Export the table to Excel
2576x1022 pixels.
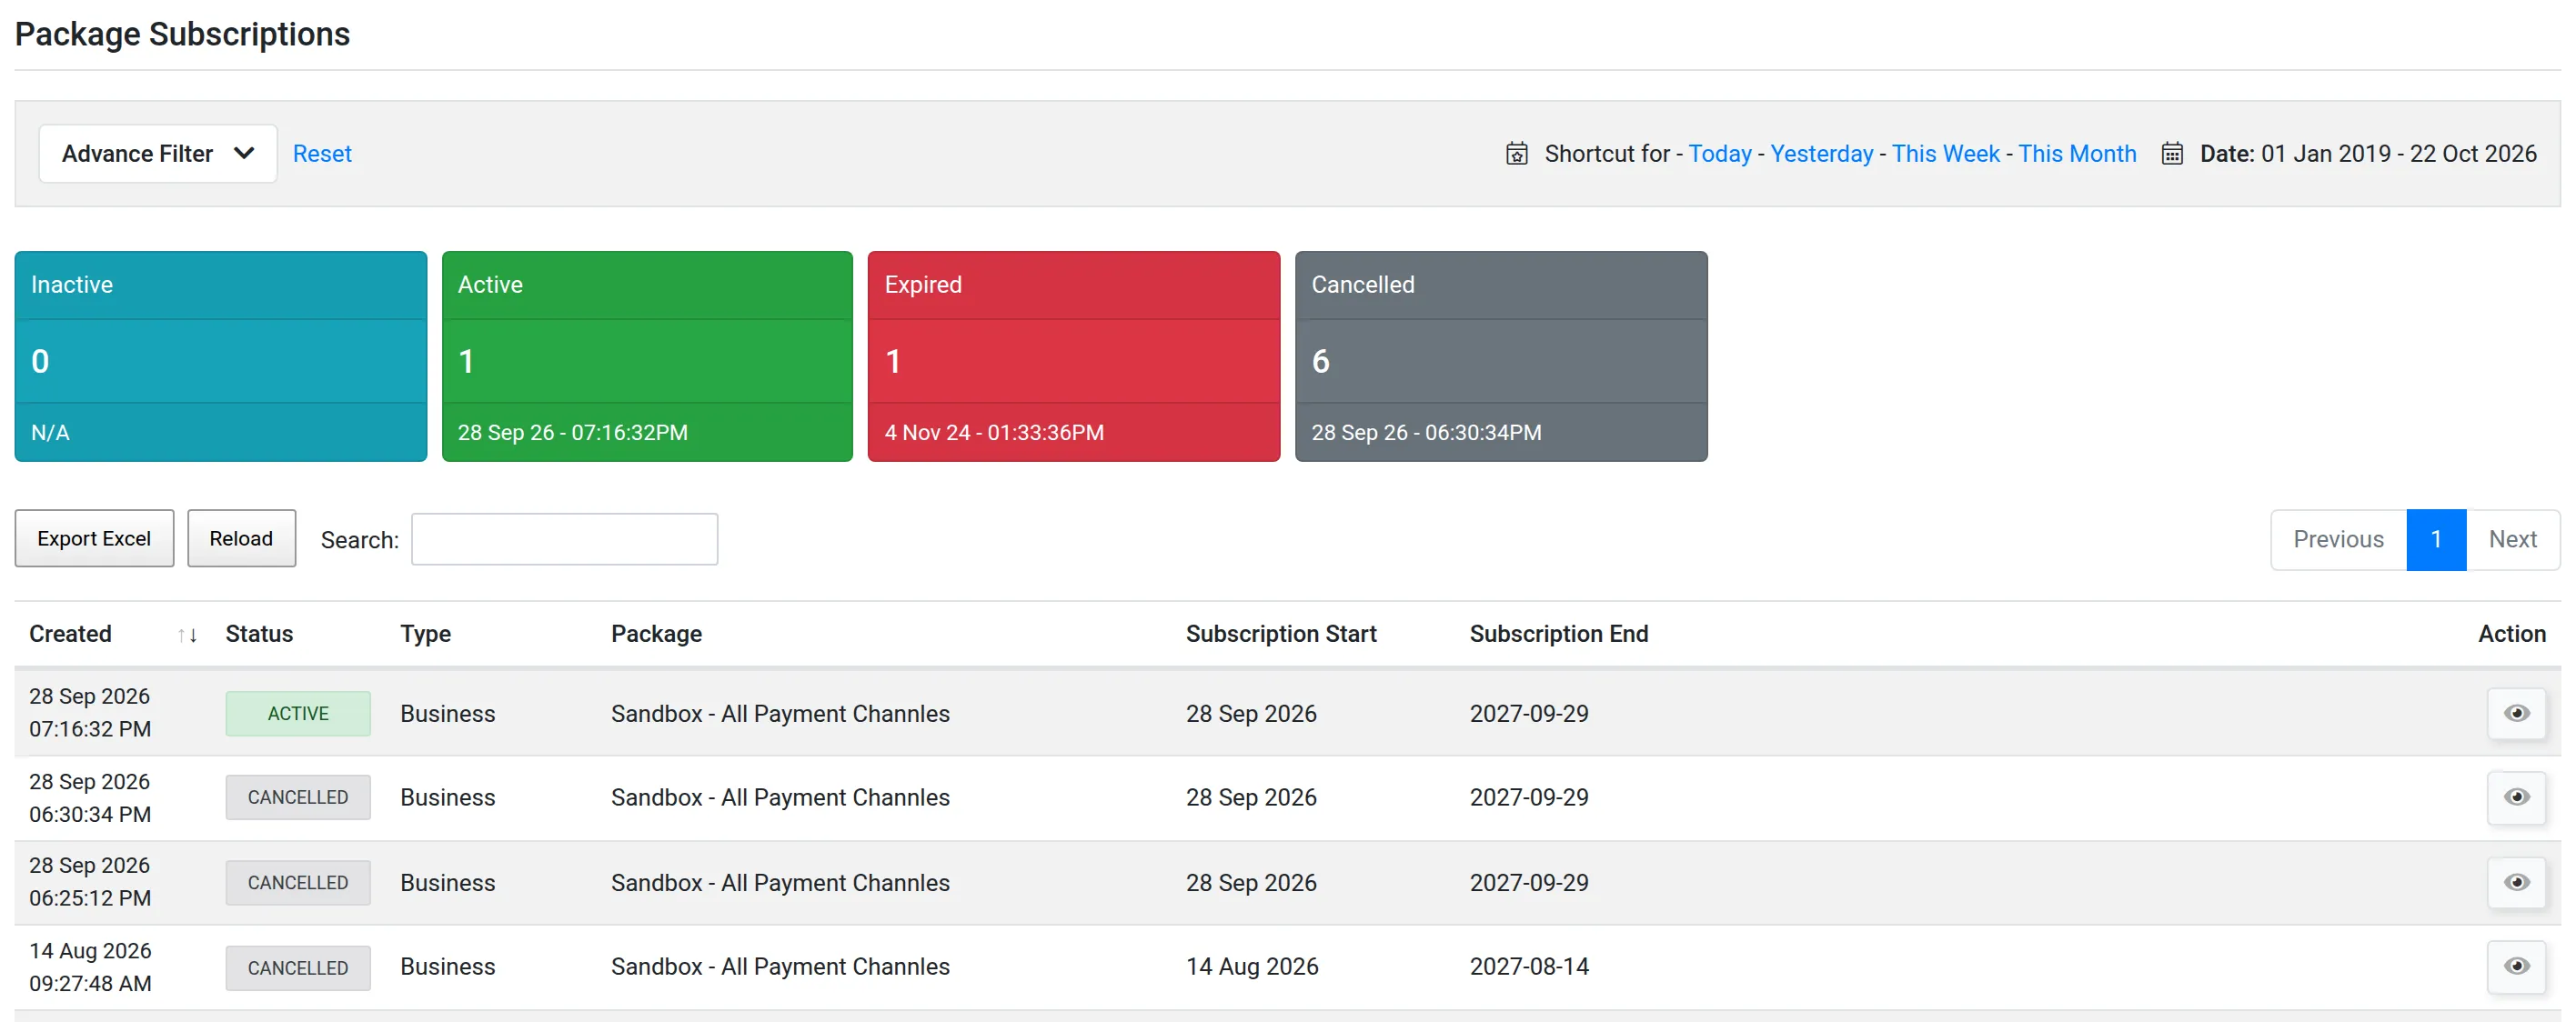pos(94,538)
